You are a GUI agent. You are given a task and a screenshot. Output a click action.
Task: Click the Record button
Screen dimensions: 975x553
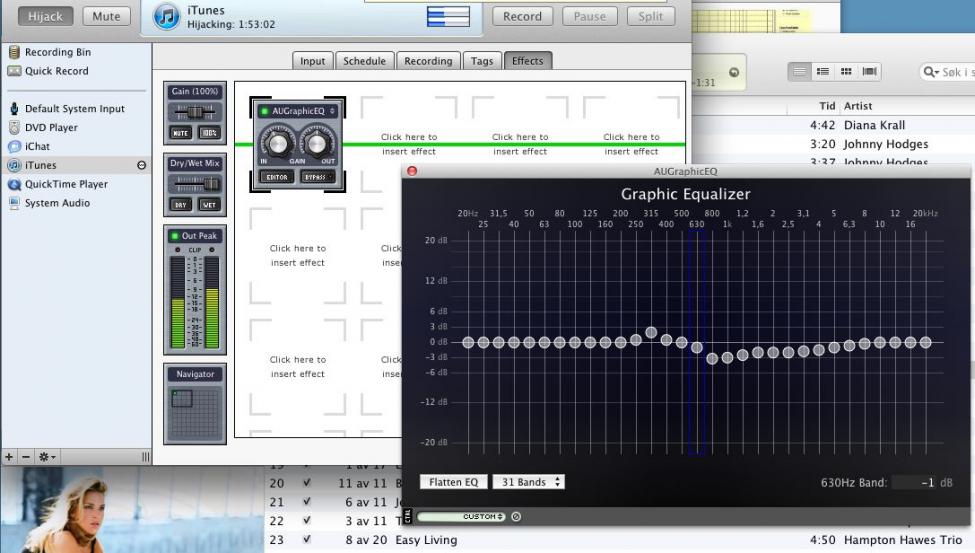[x=522, y=16]
